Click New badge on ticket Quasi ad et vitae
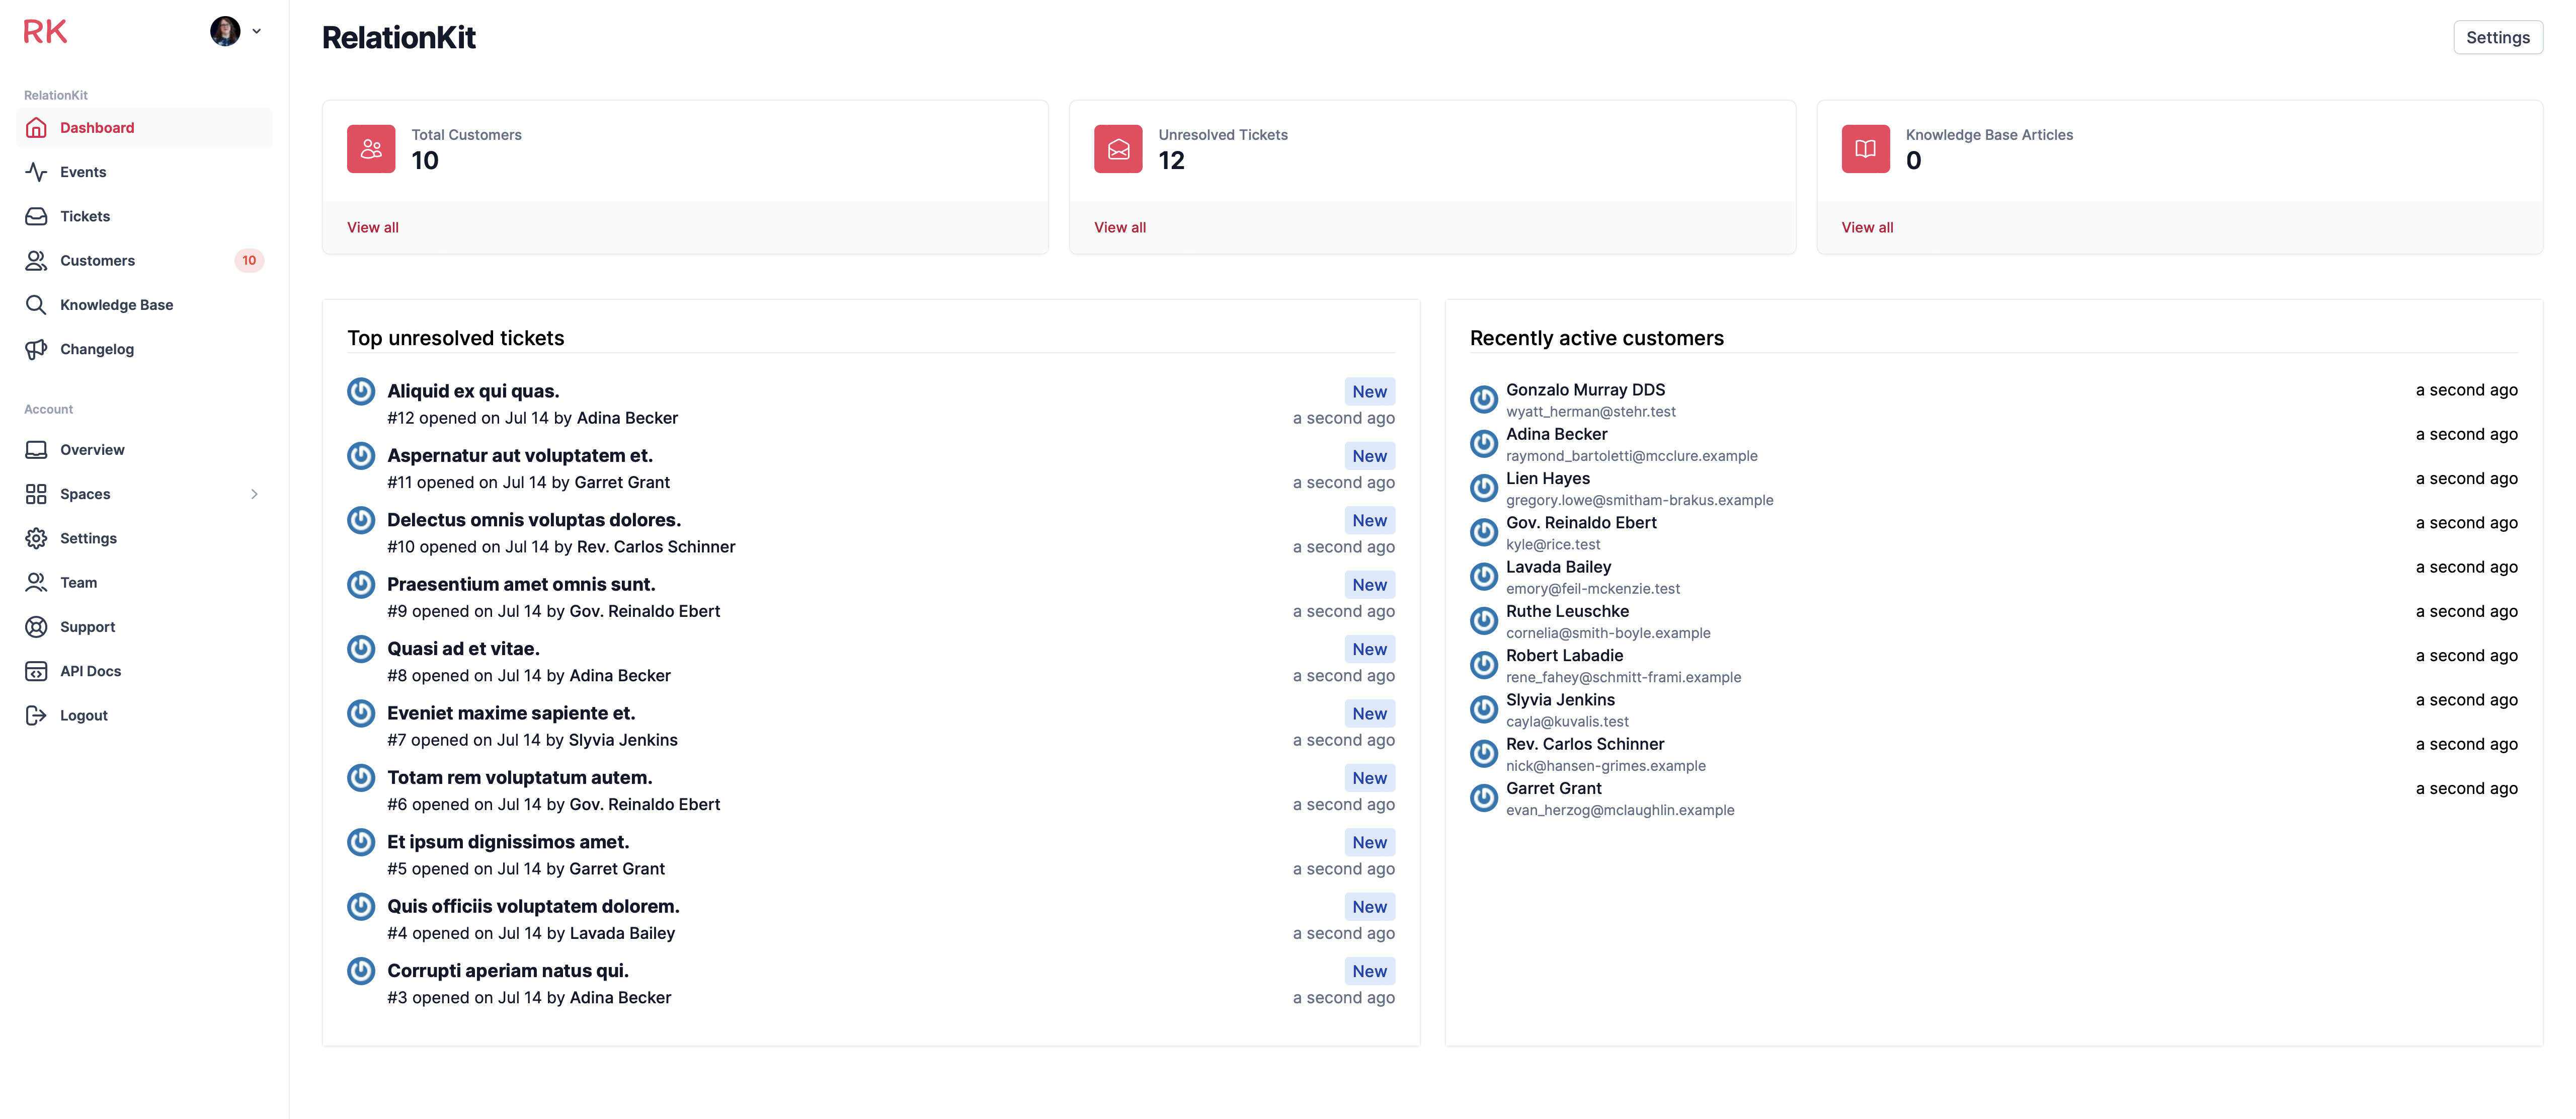The width and height of the screenshot is (2576, 1119). (x=1369, y=649)
